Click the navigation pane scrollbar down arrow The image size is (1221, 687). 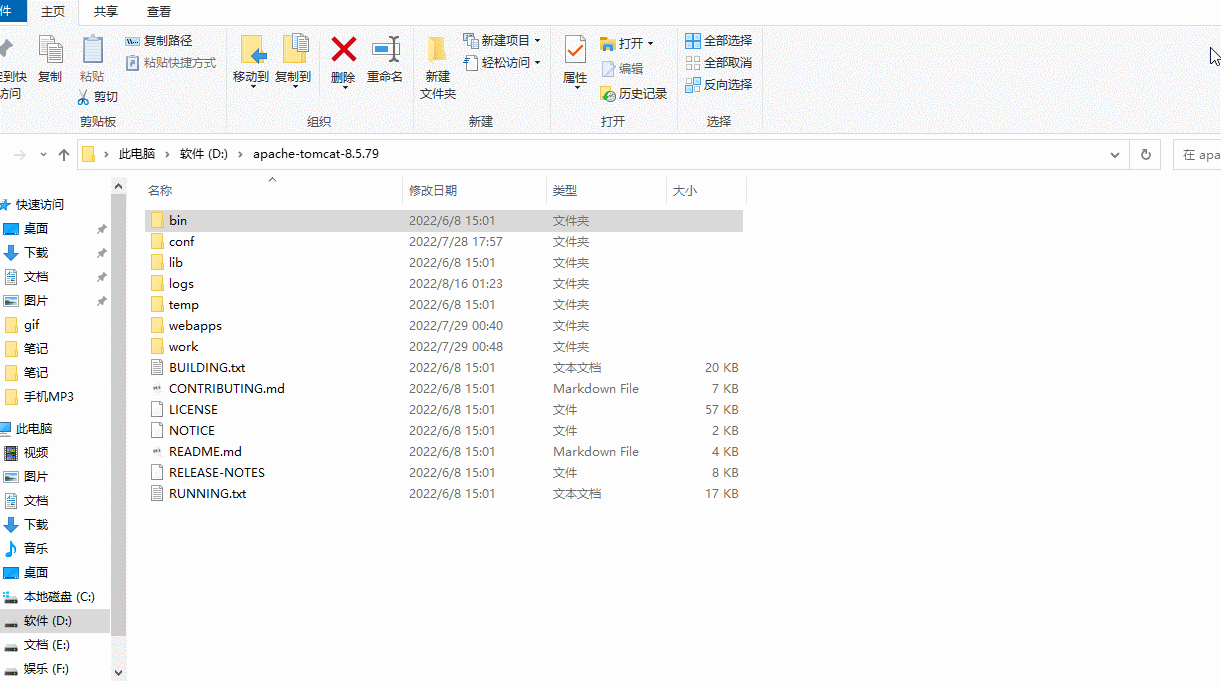coord(119,673)
